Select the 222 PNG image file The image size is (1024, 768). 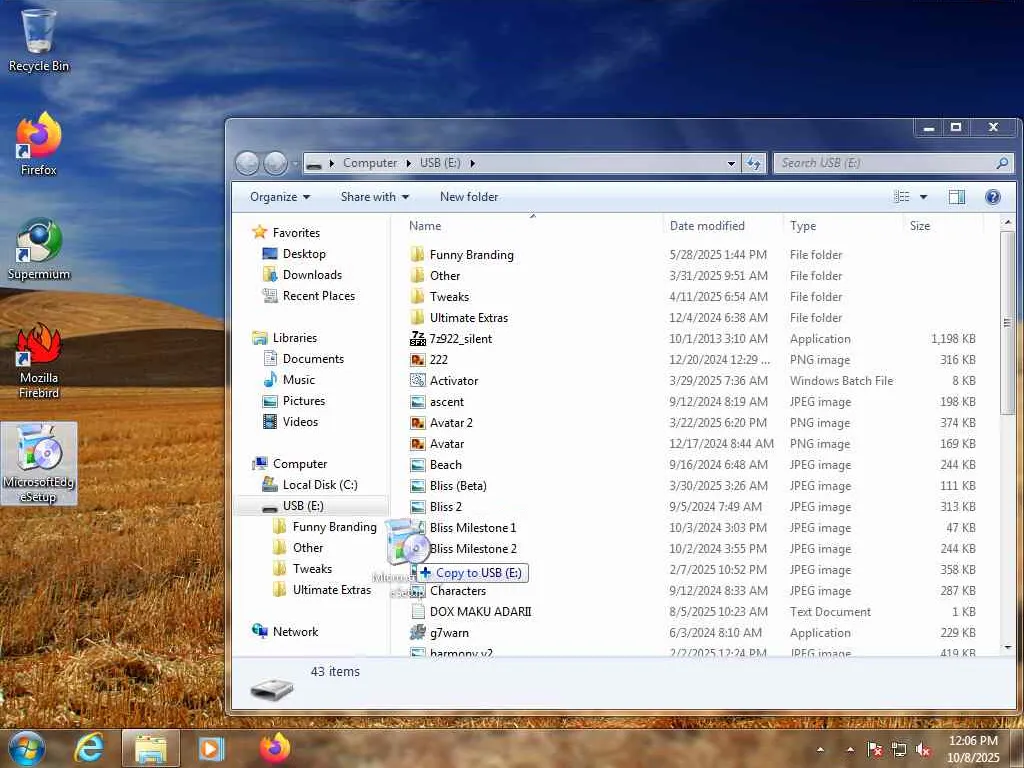pos(438,359)
